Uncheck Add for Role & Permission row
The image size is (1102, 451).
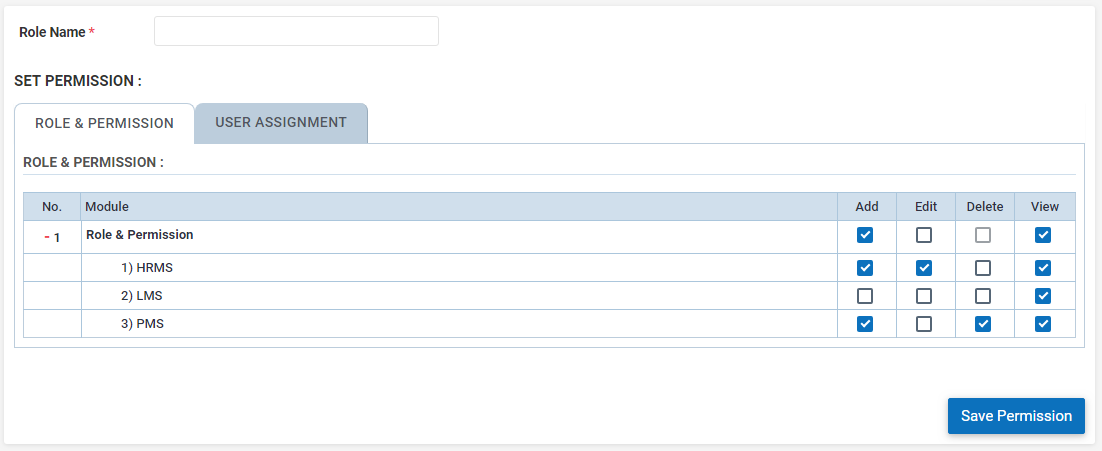pos(865,235)
